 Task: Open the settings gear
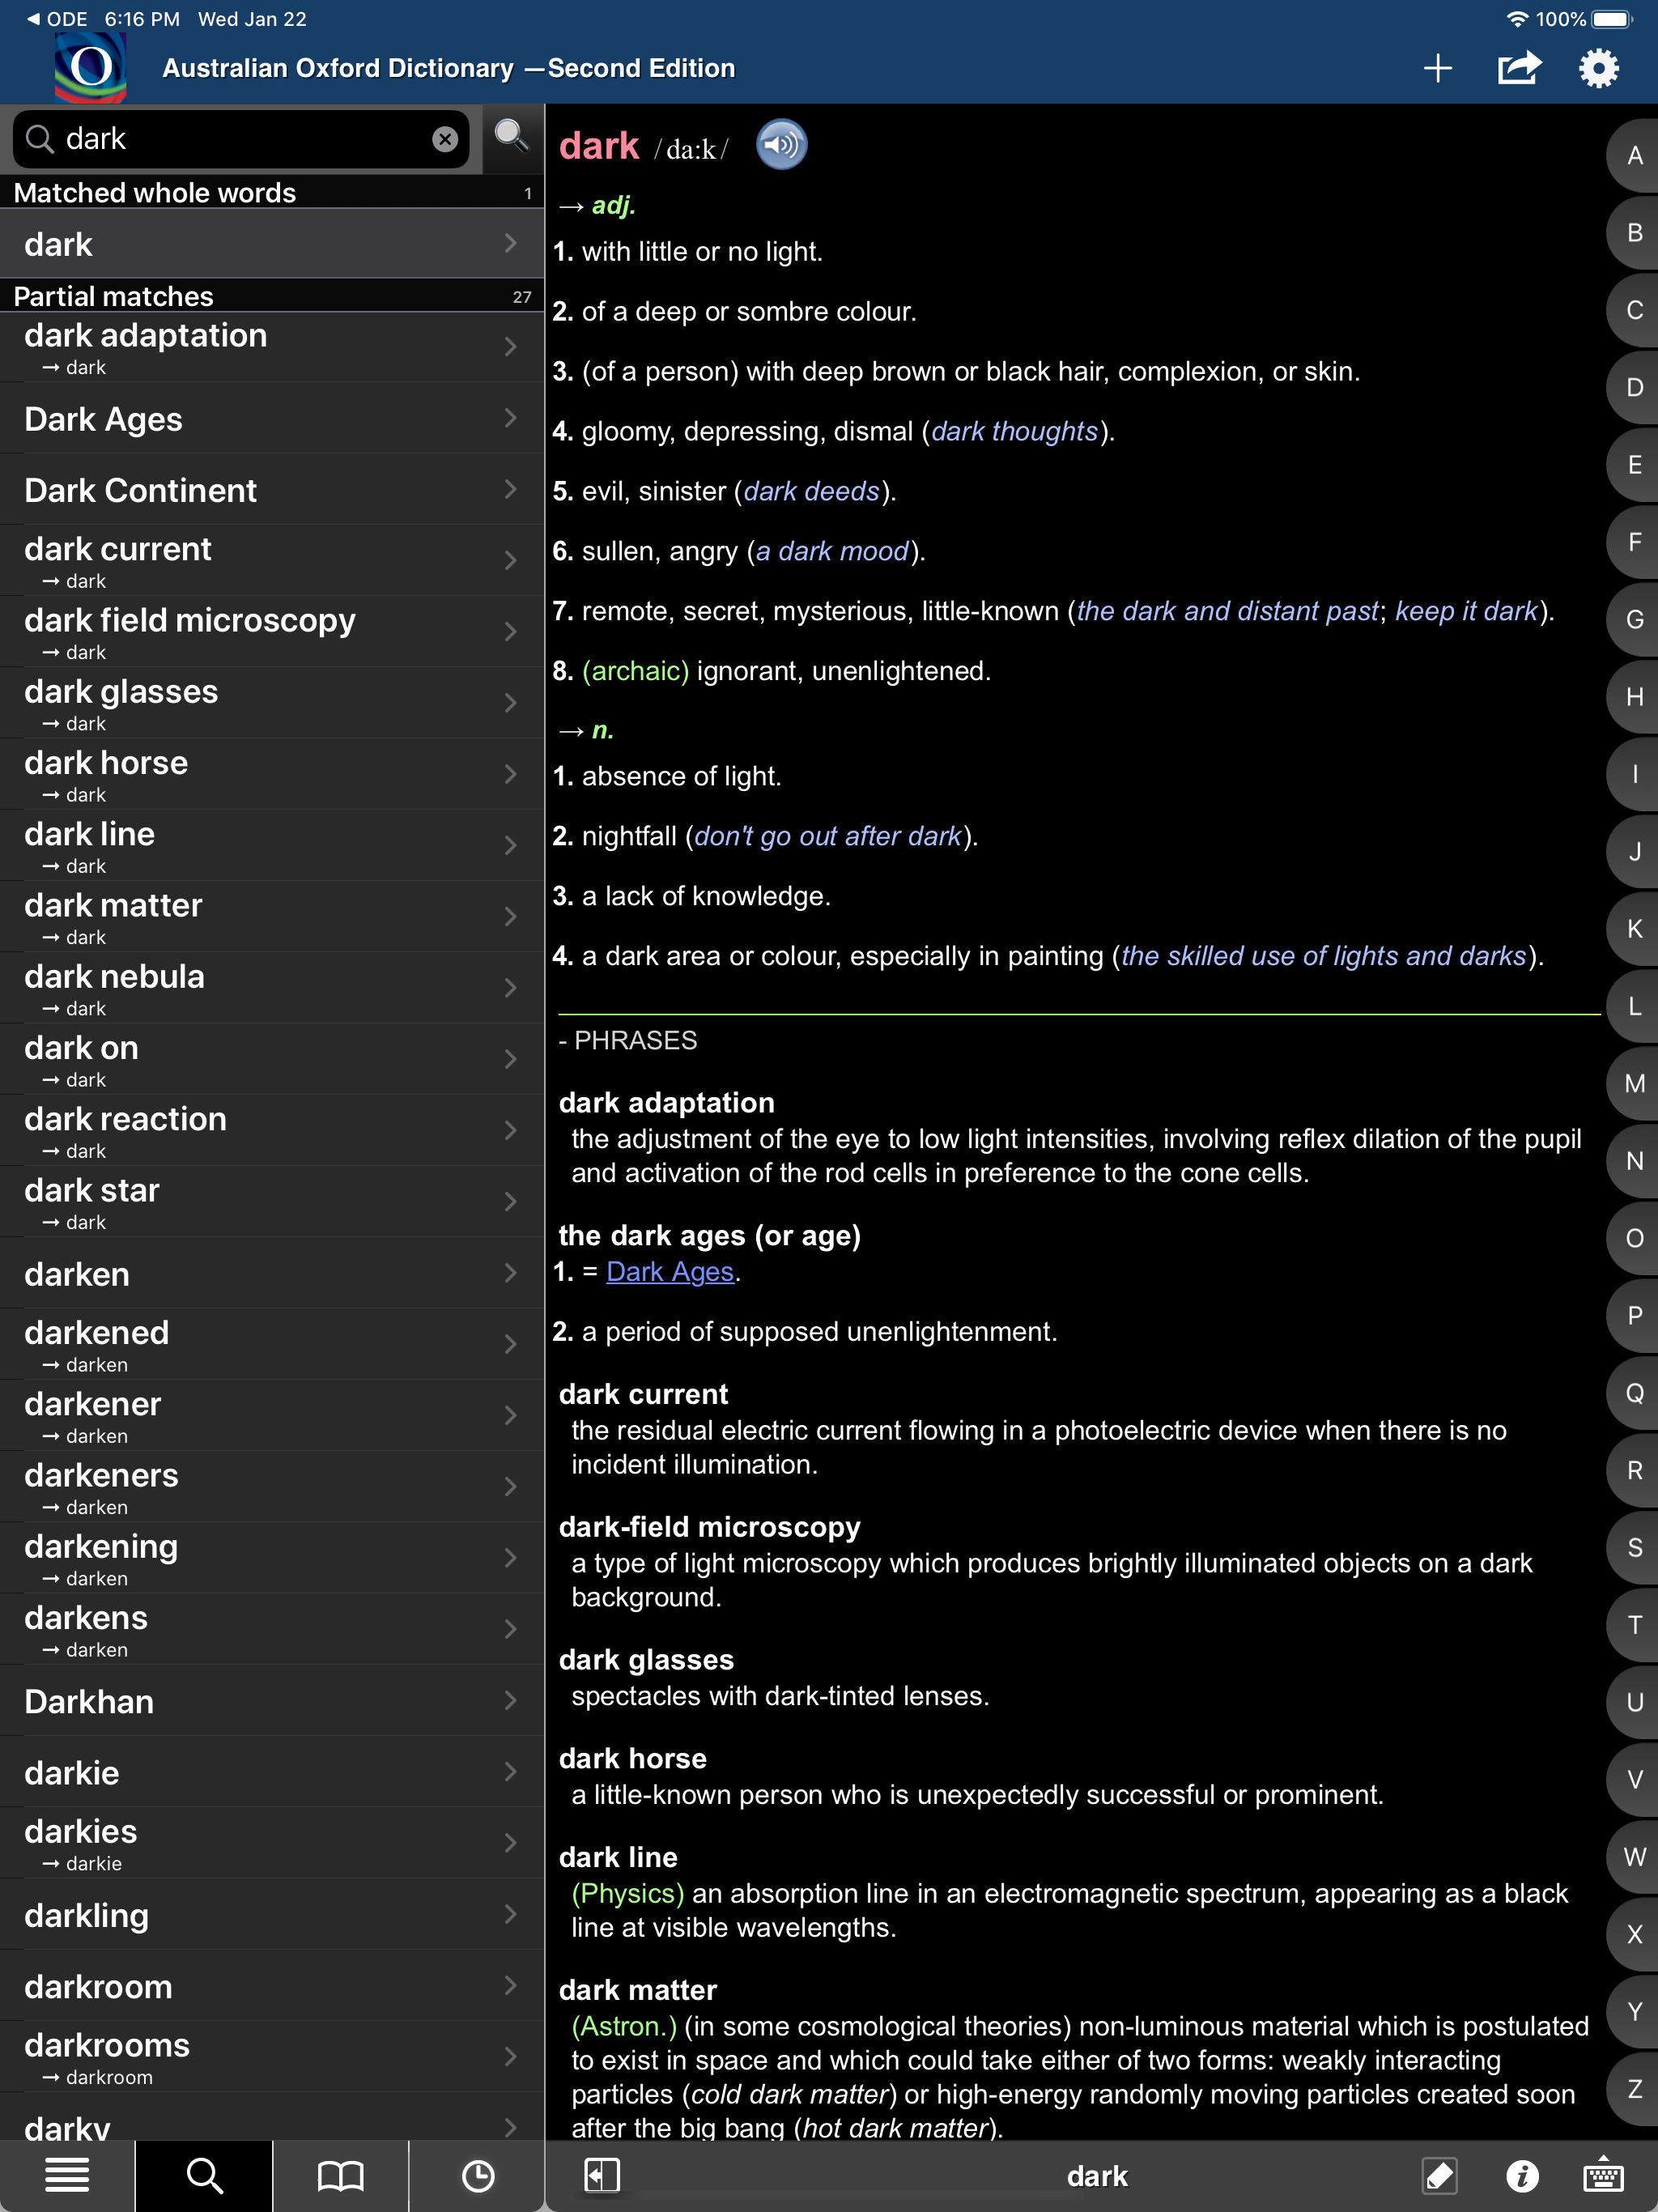coord(1598,68)
